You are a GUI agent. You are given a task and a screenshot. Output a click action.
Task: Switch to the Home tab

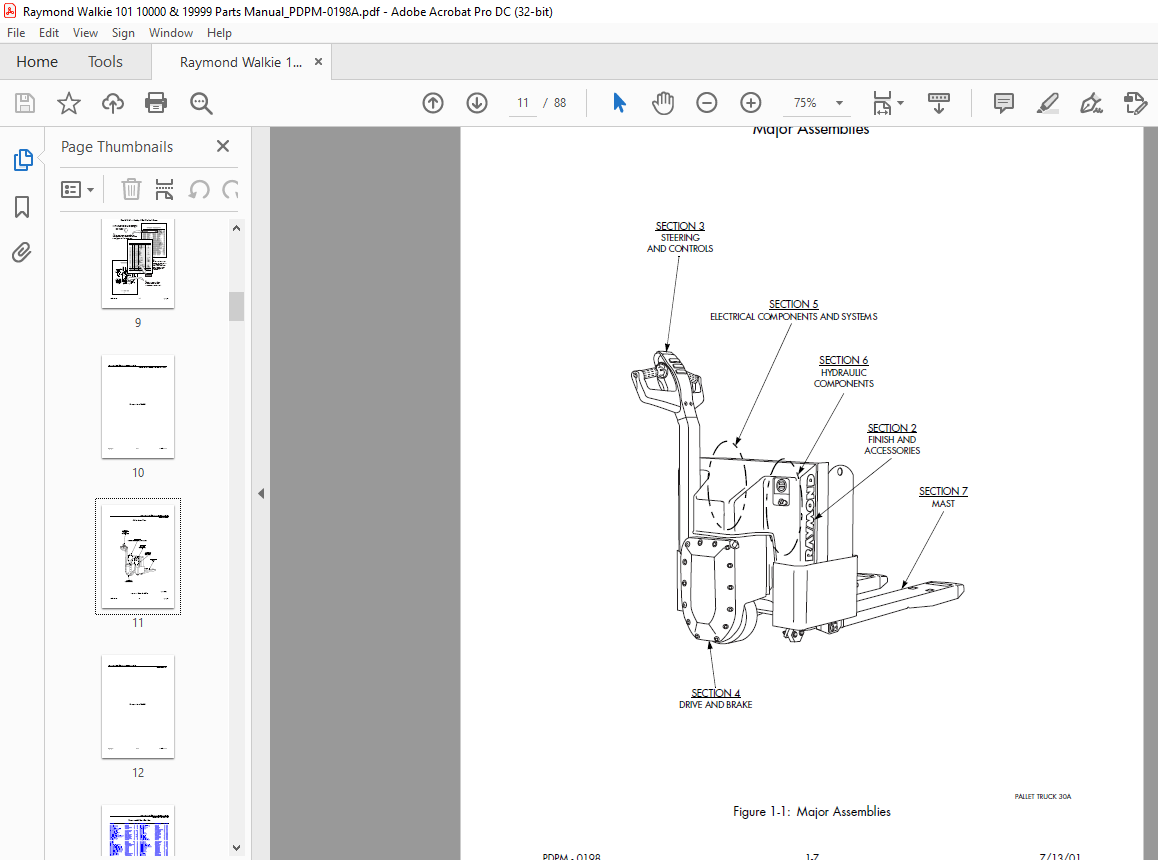(x=37, y=62)
